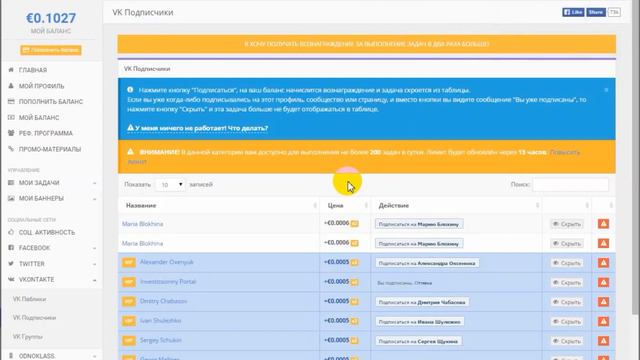Open ПРОМО-МАТЕРИАЛЫ sidebar item
Screen dimensions: 640x360
coord(50,149)
